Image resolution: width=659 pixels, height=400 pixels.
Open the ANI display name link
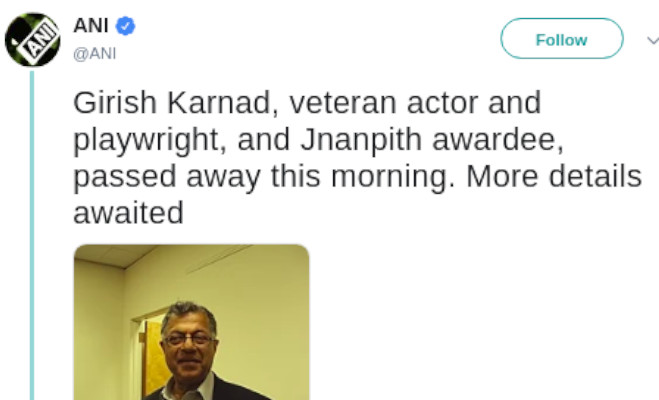point(91,25)
